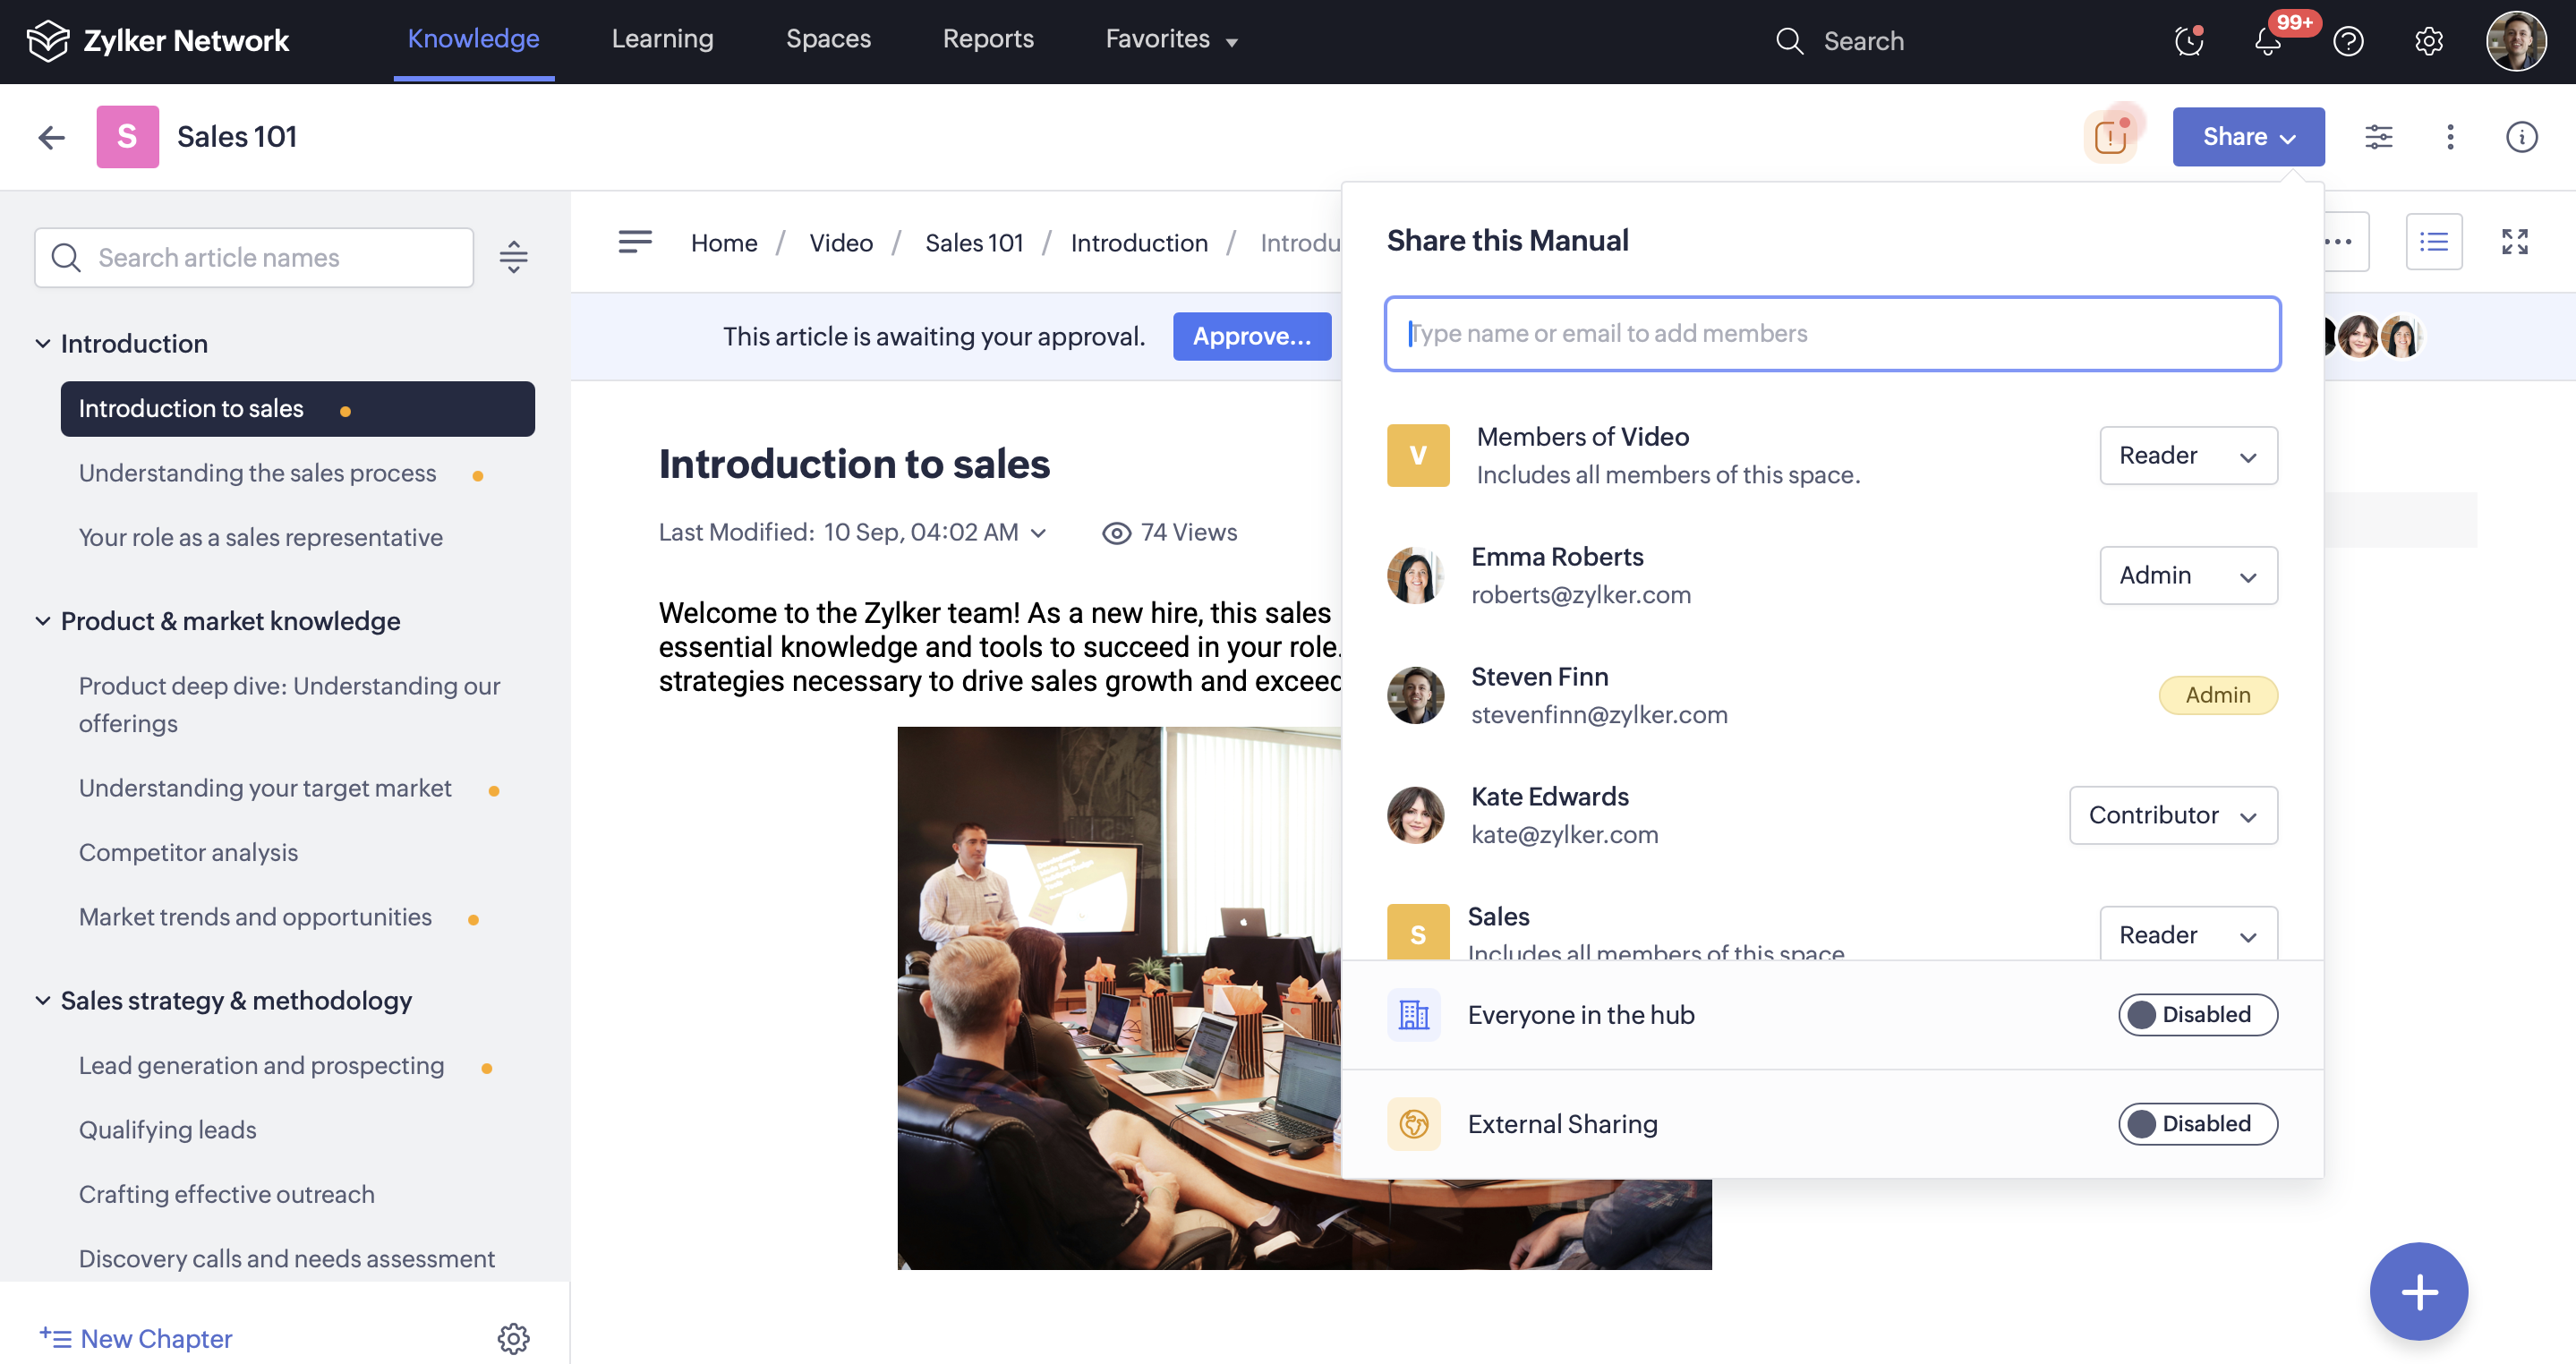Open the manual info icon

point(2521,137)
